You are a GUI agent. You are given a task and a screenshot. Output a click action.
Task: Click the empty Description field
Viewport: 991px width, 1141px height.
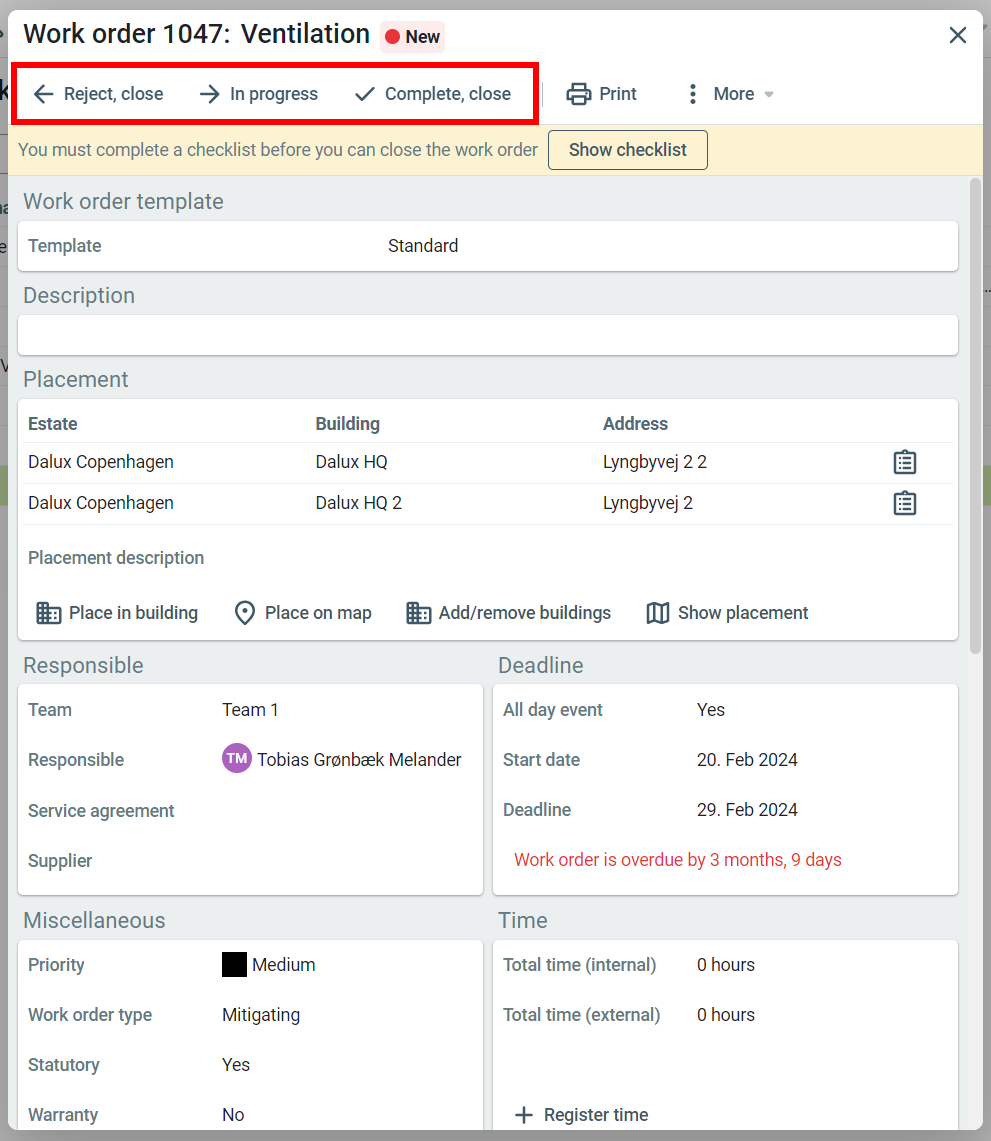(488, 335)
